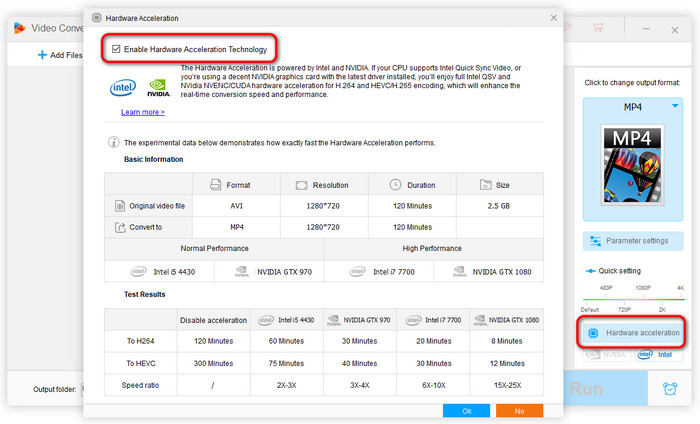Screen dimensions: 700x424
Task: Click the Hardware acceleration button in sidebar
Action: (632, 333)
